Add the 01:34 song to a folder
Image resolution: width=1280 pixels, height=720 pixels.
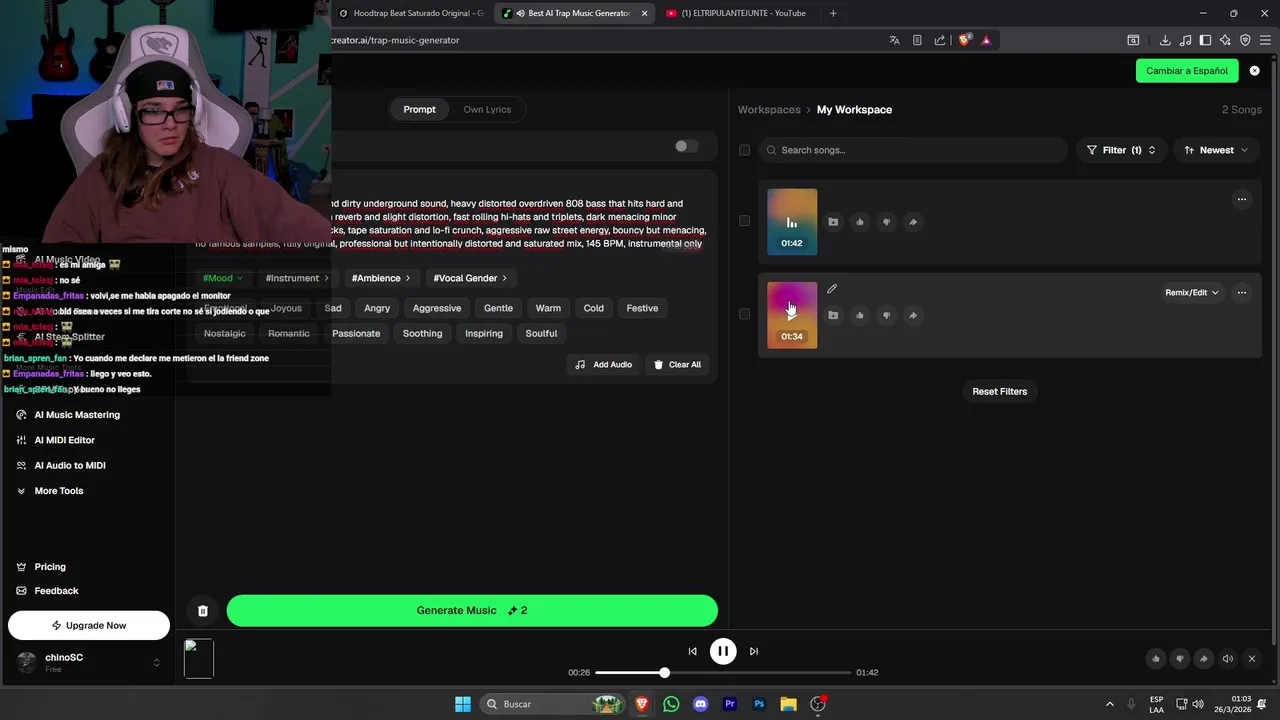tap(833, 315)
